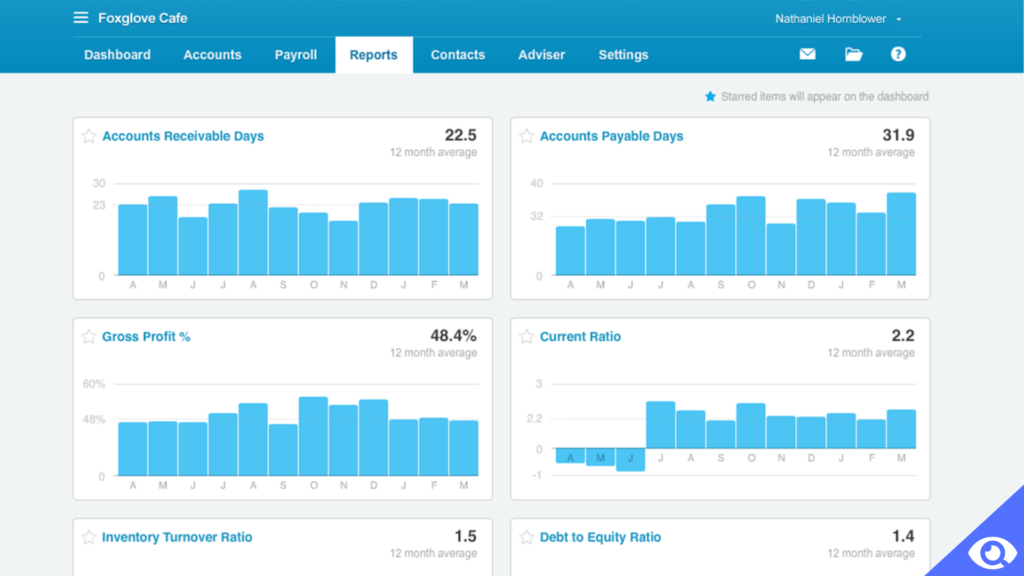Open the Current Ratio report
Viewport: 1024px width, 576px height.
click(x=580, y=337)
